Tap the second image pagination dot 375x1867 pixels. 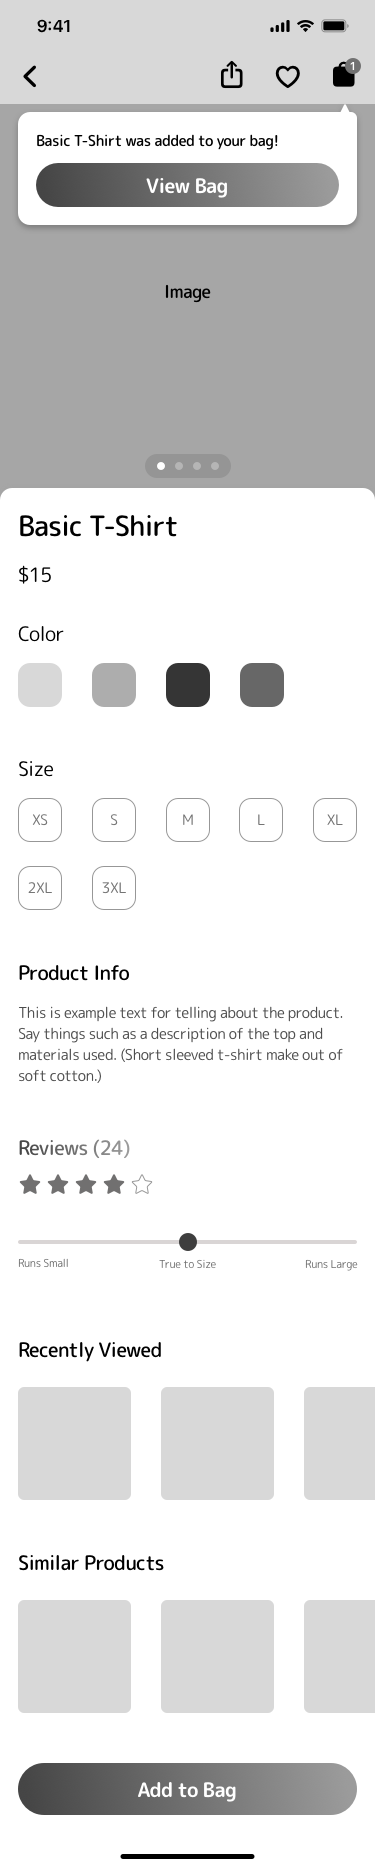coord(179,466)
